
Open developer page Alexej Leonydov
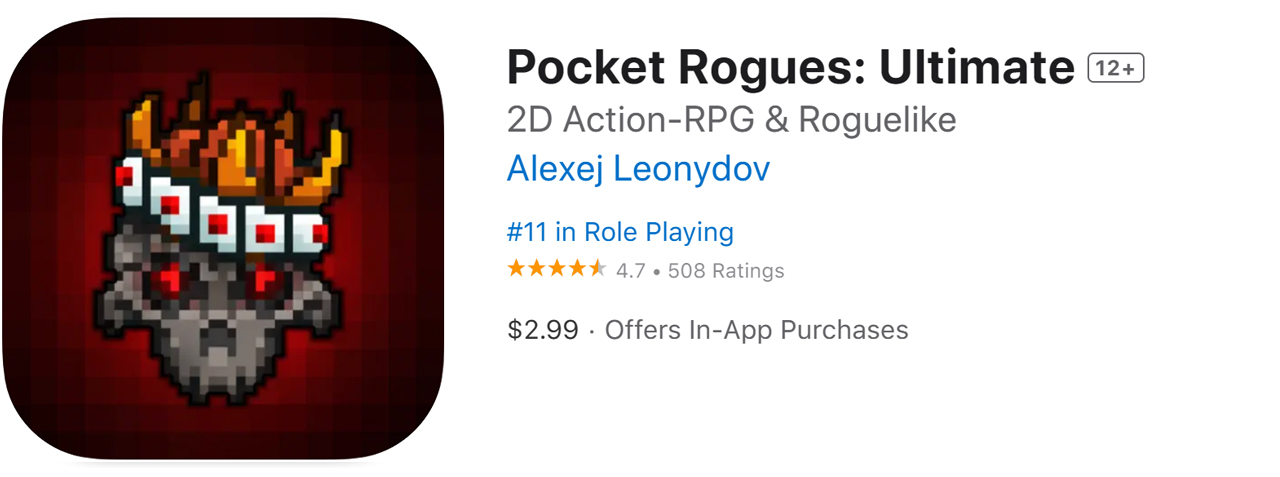638,169
